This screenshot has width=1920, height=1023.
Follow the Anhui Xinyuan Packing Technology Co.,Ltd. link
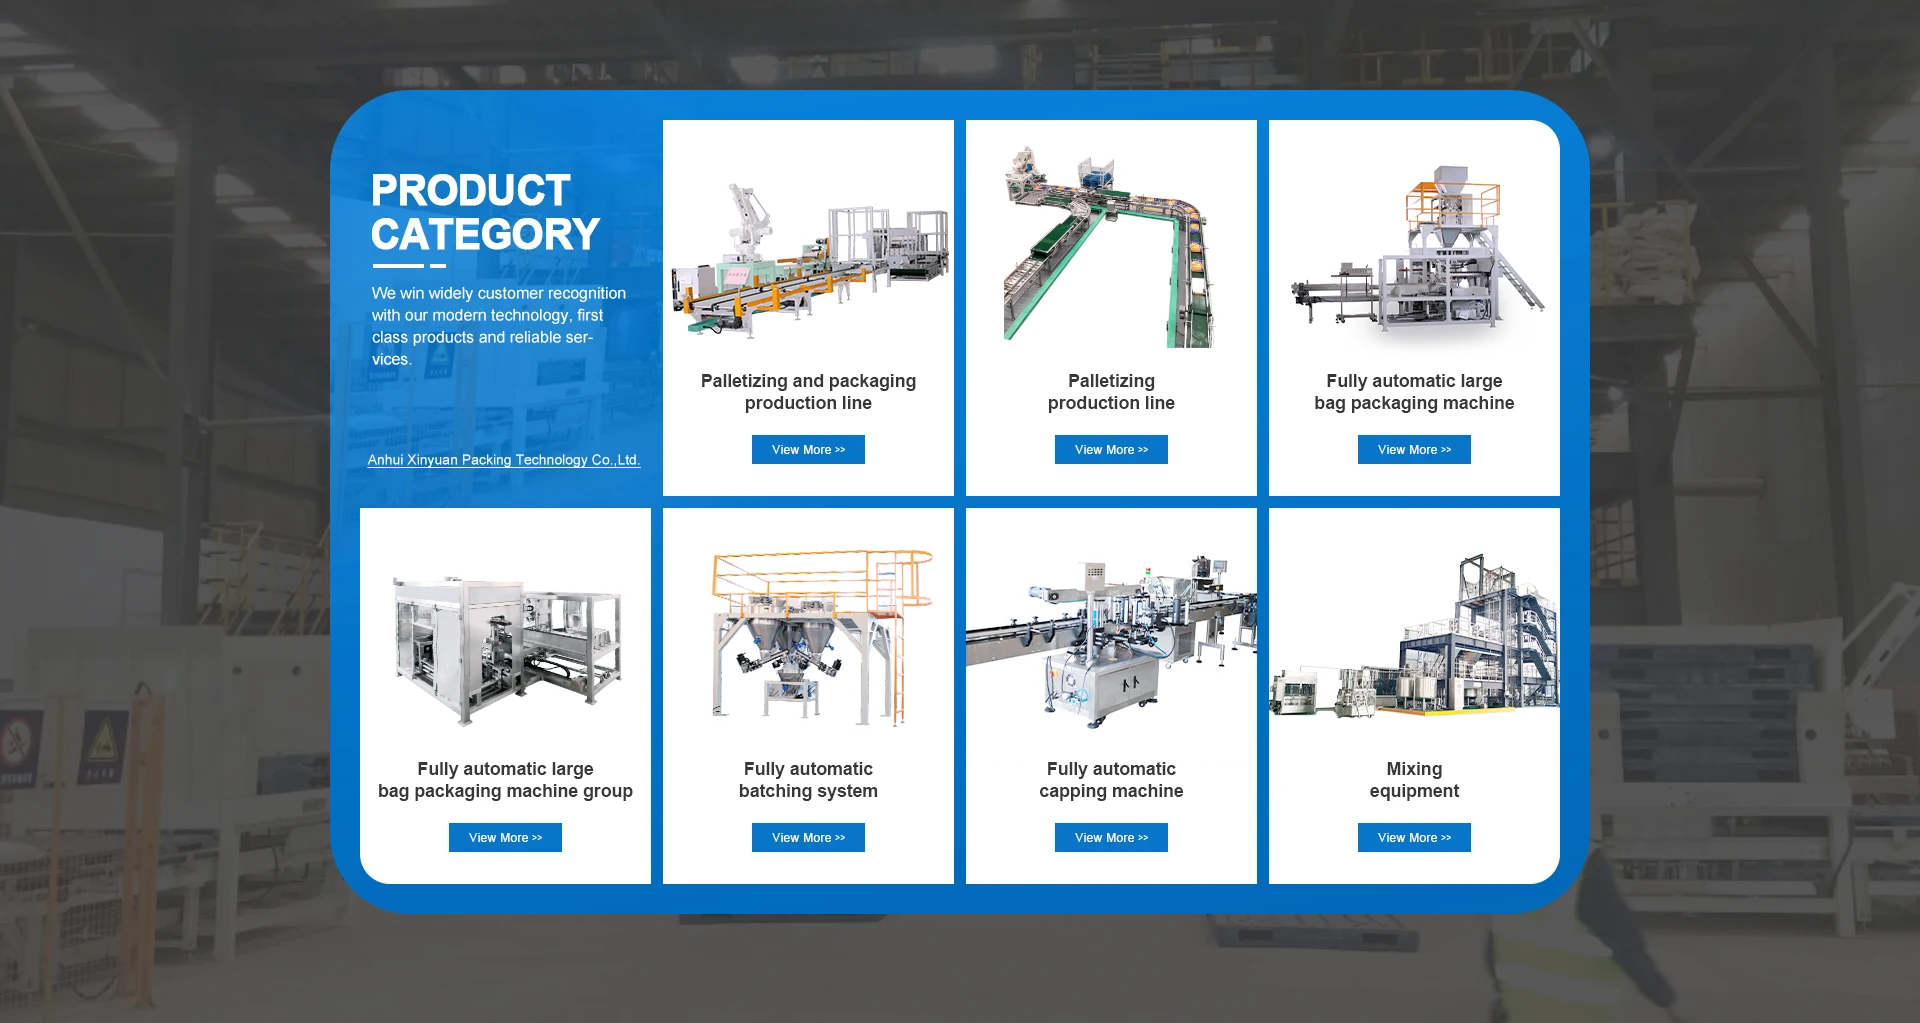tap(504, 460)
